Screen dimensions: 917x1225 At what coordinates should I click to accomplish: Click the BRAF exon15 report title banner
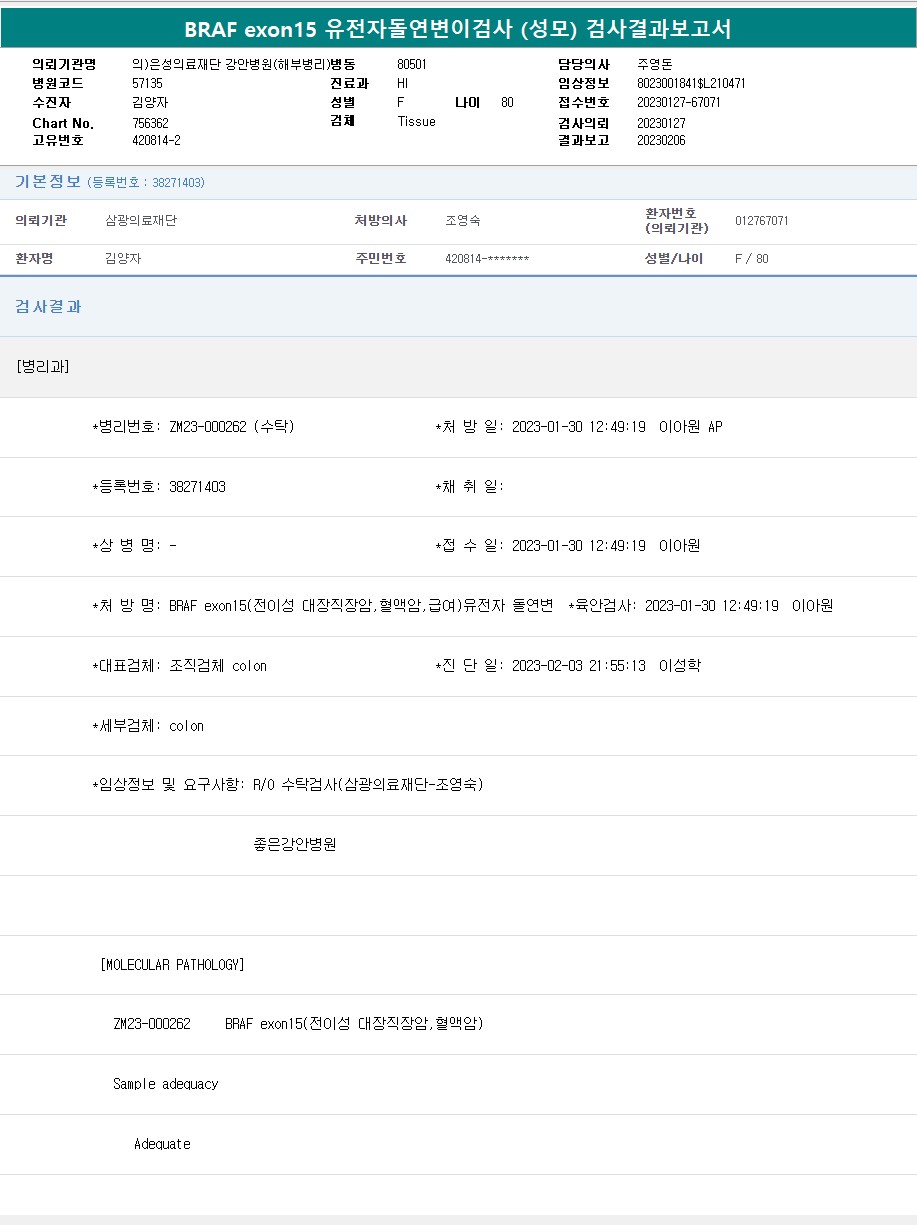click(458, 29)
